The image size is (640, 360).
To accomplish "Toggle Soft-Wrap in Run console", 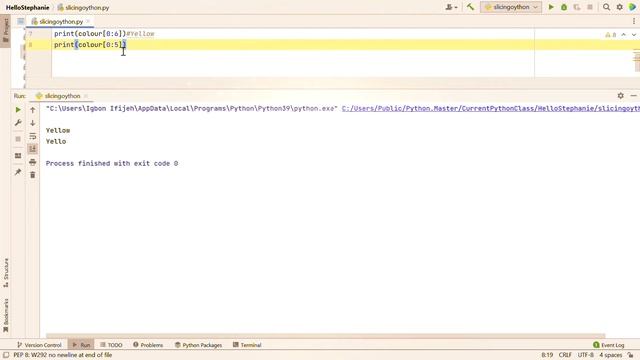I will point(33,136).
